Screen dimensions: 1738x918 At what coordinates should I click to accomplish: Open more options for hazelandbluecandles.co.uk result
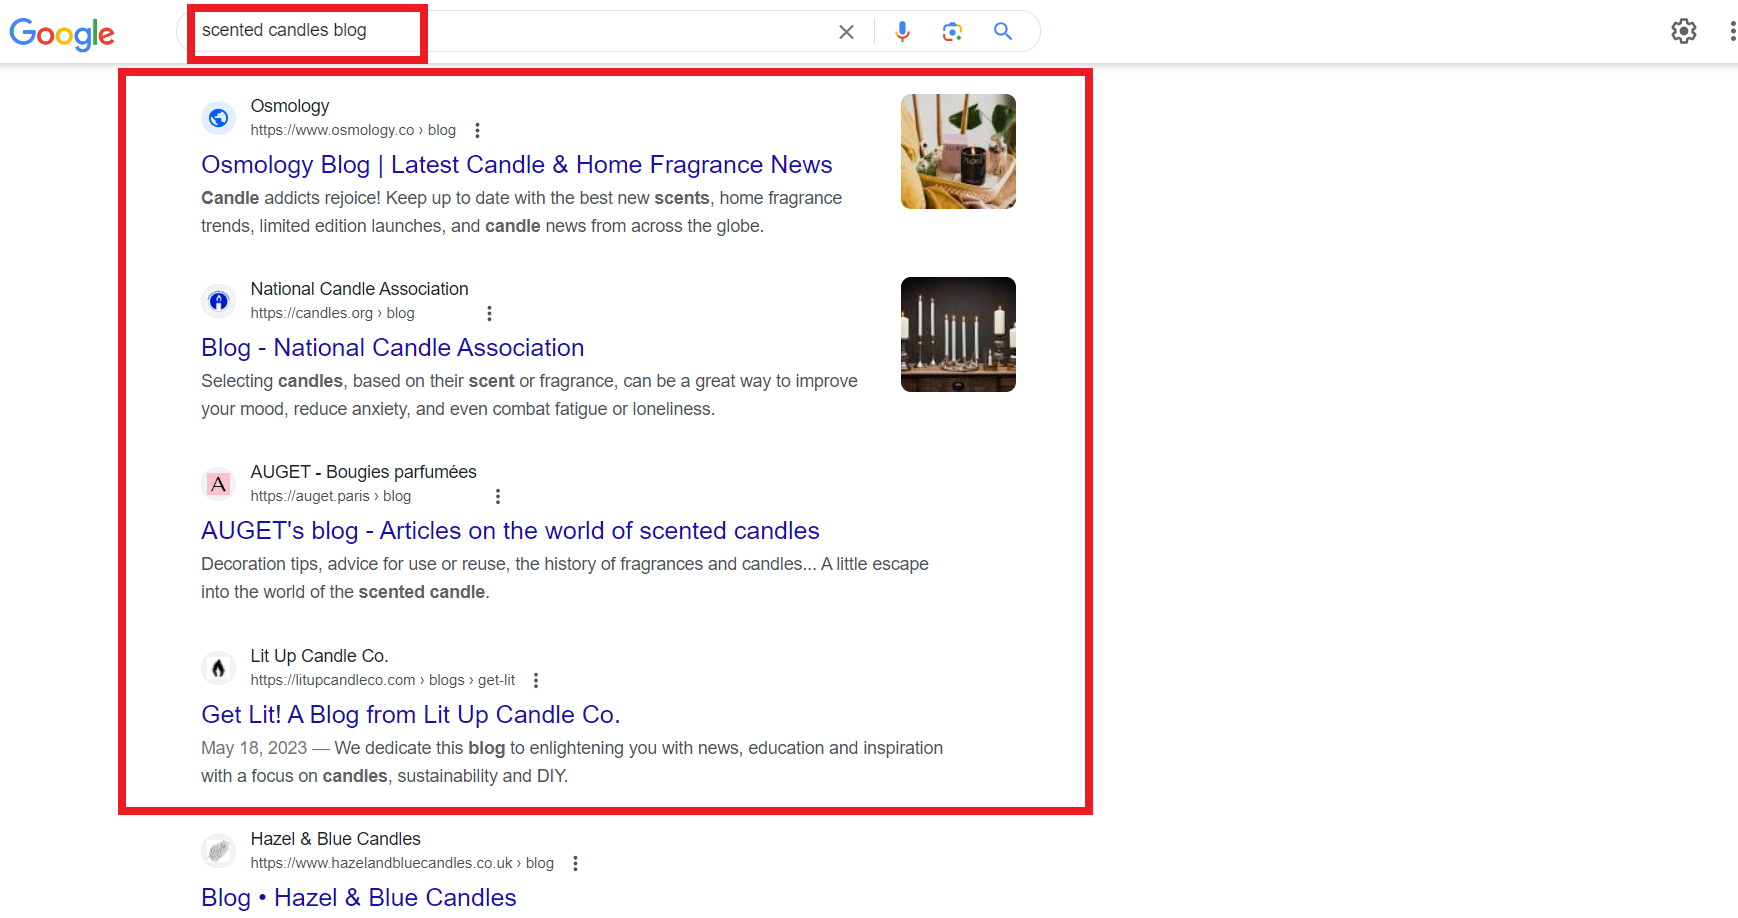tap(575, 863)
